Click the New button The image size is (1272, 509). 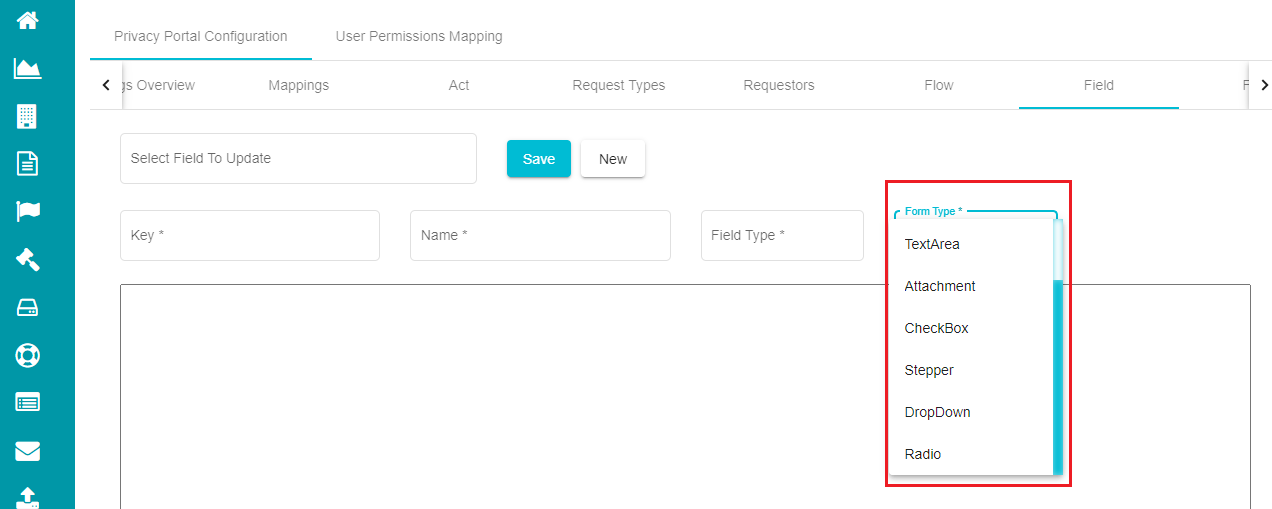tap(613, 159)
